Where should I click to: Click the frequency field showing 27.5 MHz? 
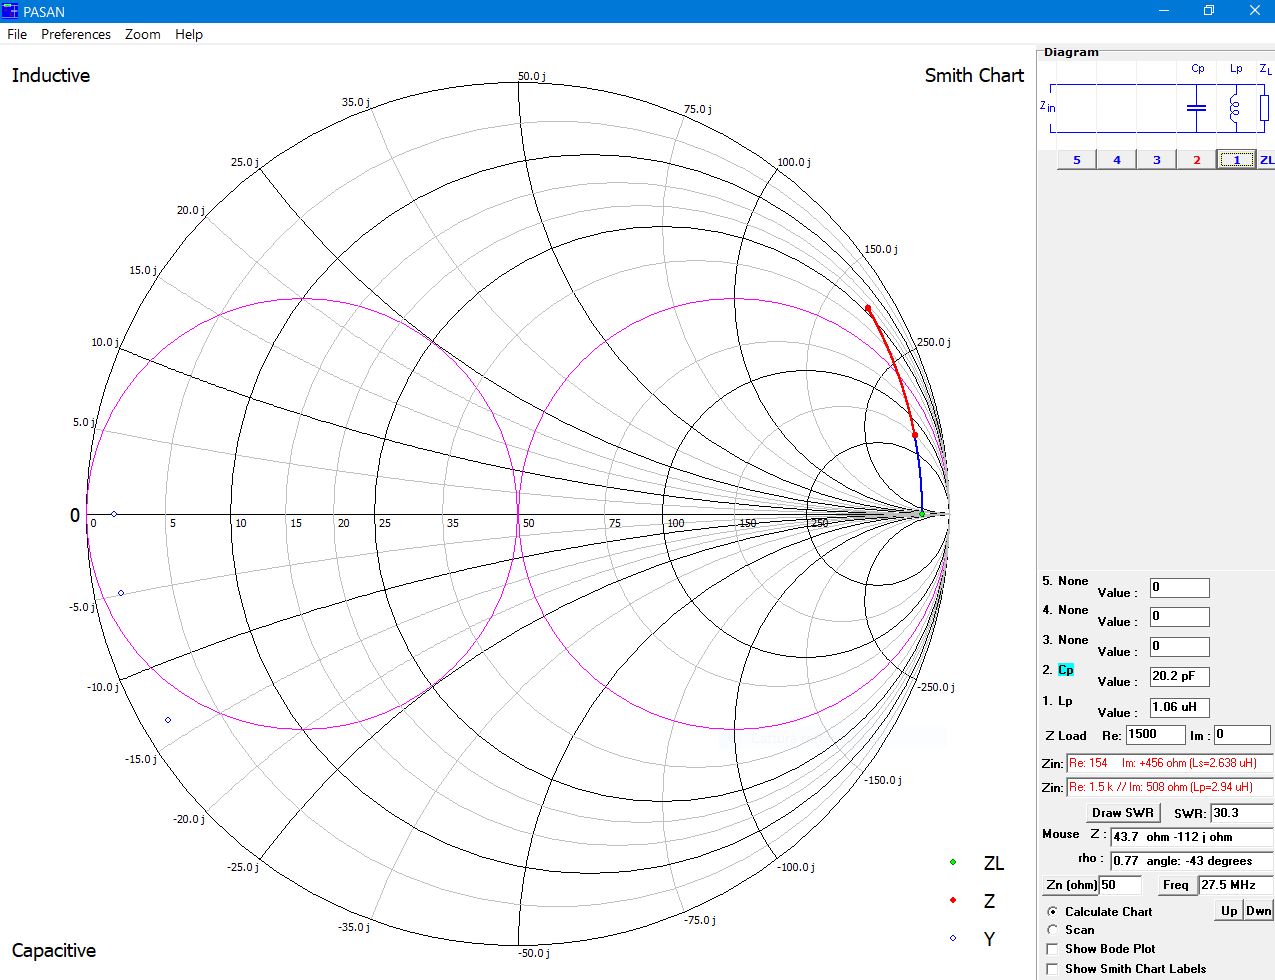[x=1235, y=885]
